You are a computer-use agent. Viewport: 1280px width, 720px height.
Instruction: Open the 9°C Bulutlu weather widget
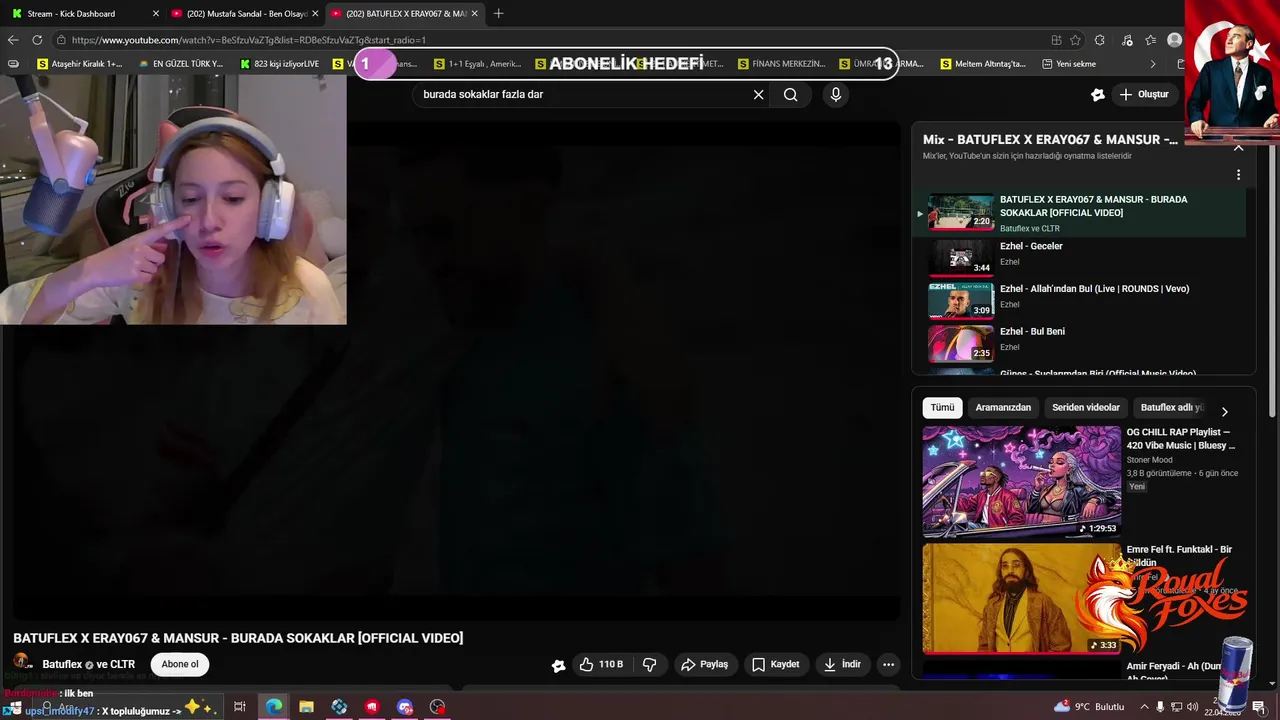1089,707
